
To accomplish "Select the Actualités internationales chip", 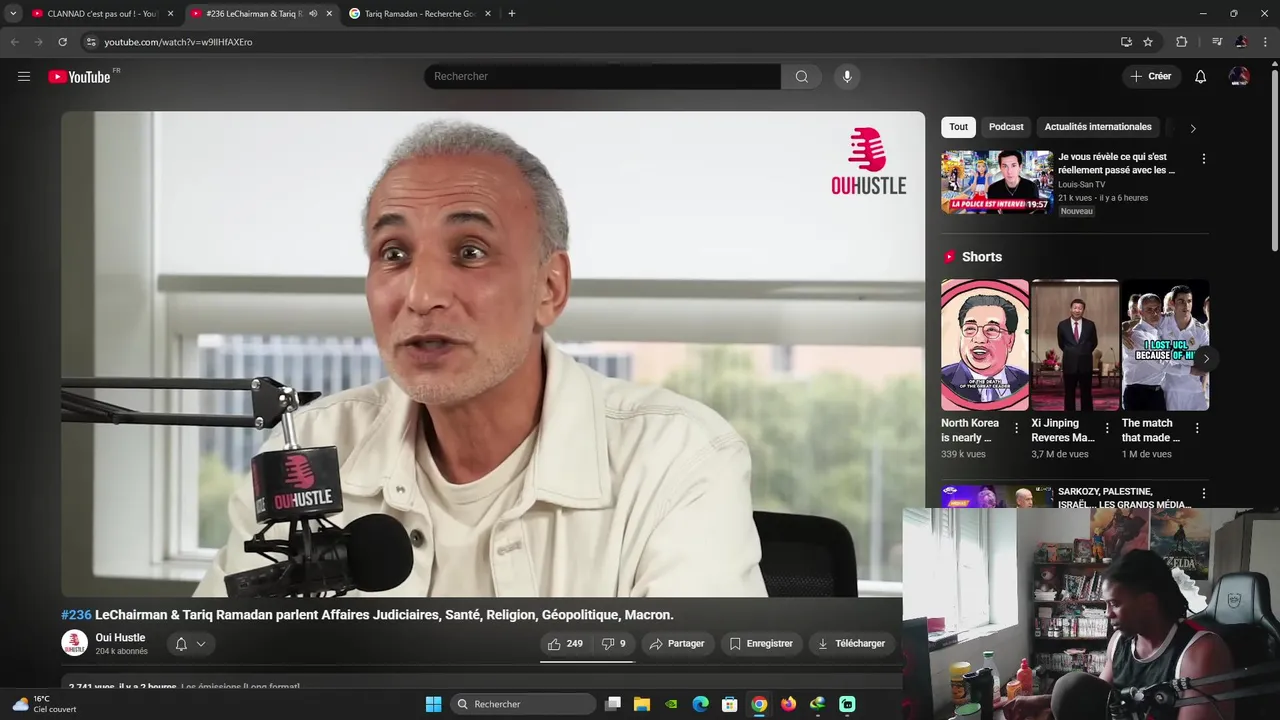I will click(x=1098, y=127).
